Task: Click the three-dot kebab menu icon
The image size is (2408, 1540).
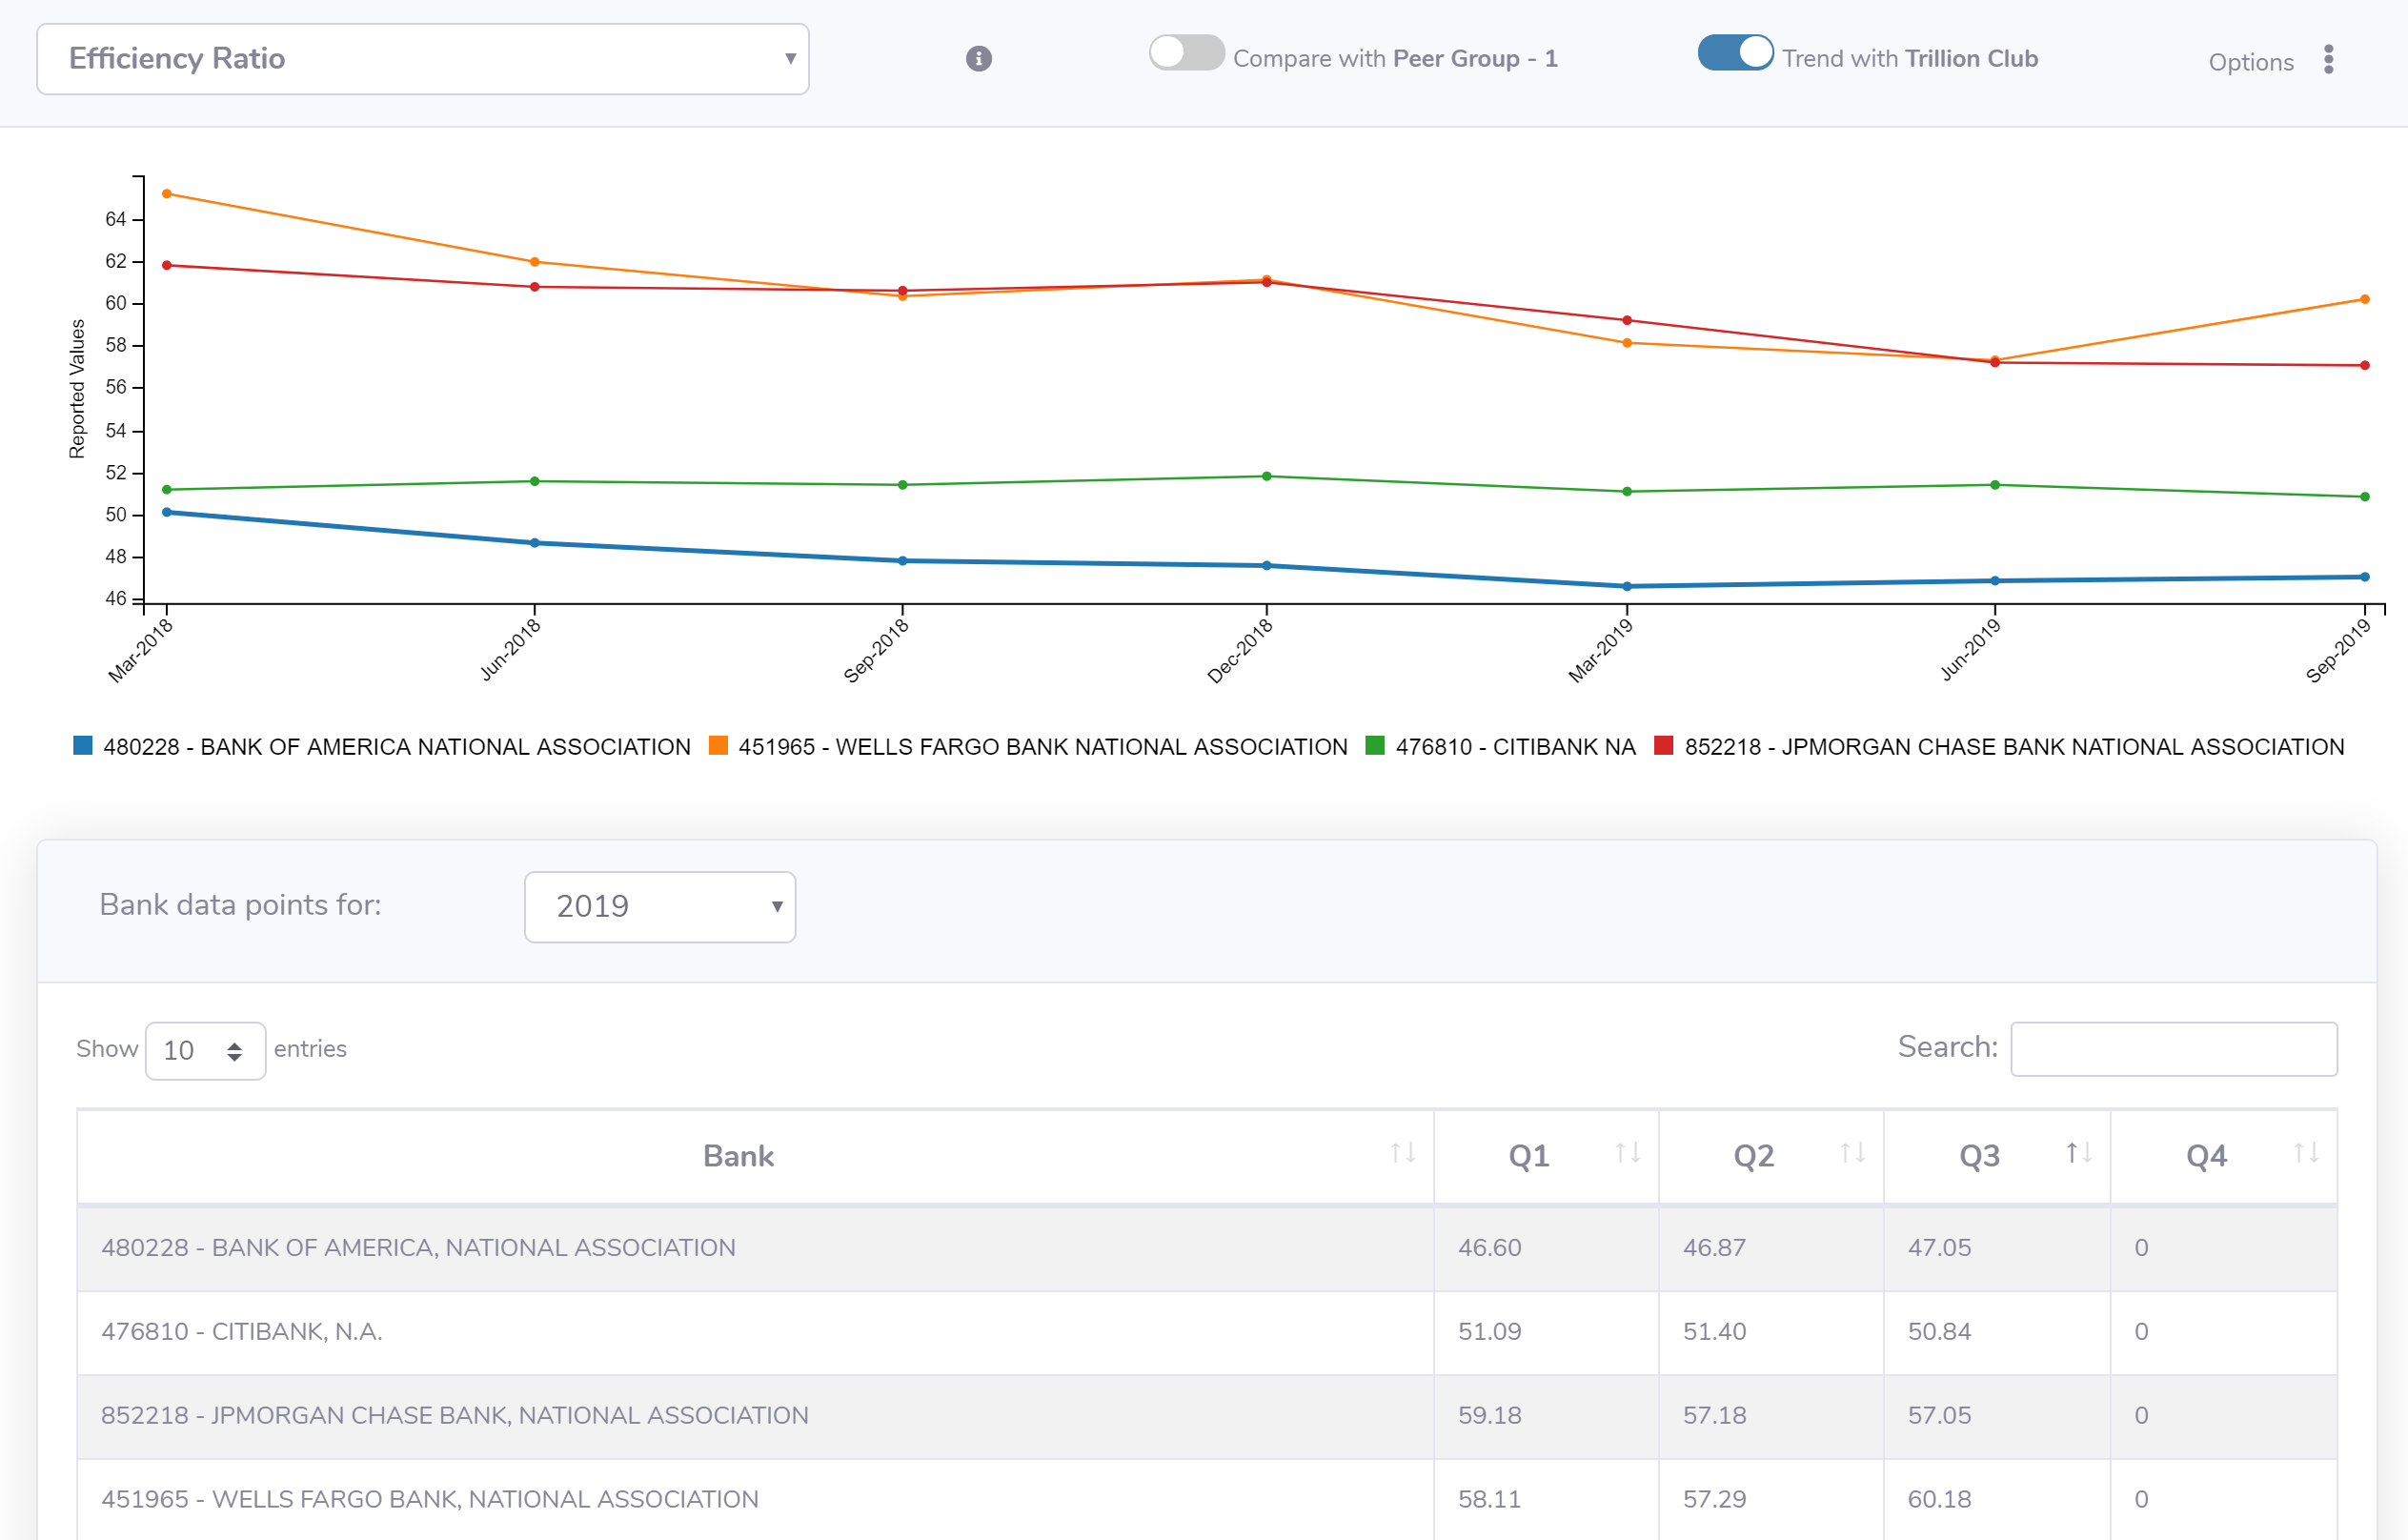Action: [x=2329, y=60]
